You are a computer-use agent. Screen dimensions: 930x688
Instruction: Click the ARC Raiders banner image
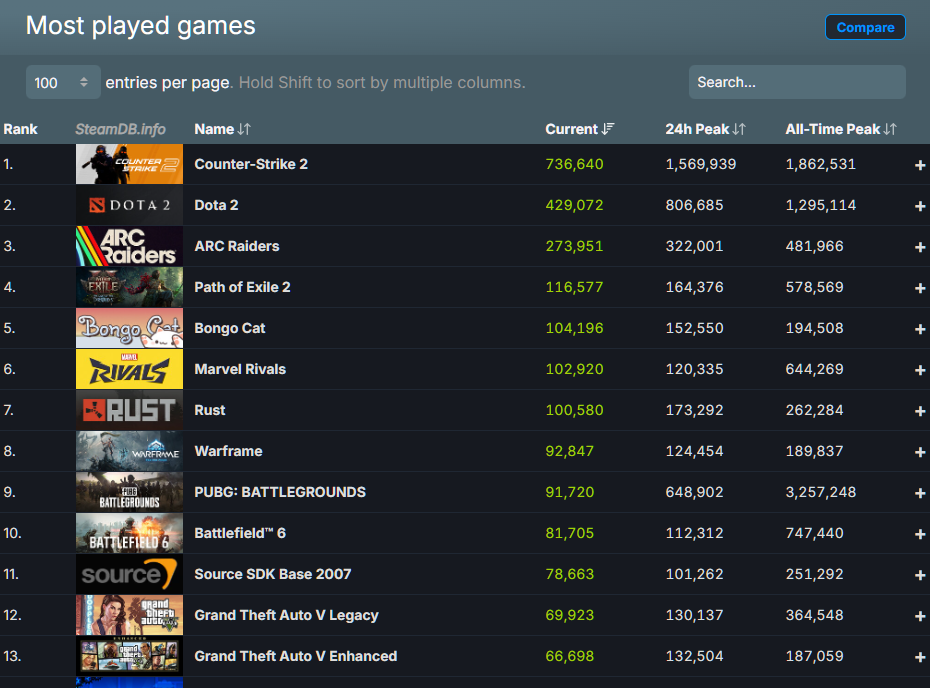129,246
